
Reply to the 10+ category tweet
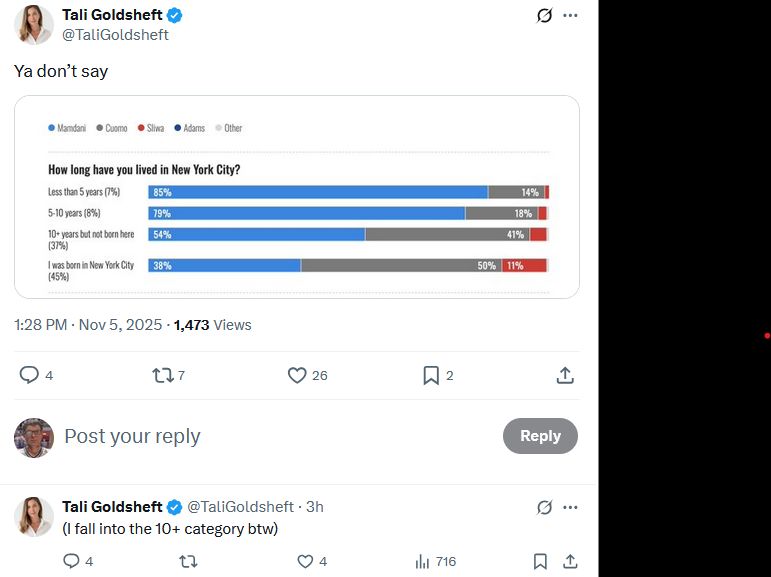pyautogui.click(x=71, y=561)
